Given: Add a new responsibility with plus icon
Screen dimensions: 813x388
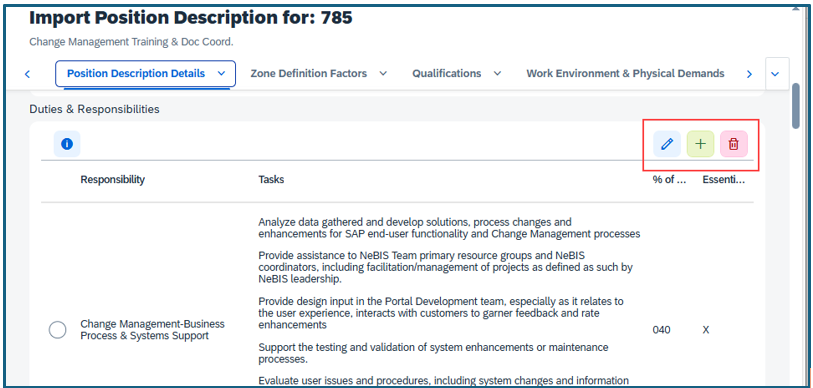Looking at the screenshot, I should coord(700,144).
